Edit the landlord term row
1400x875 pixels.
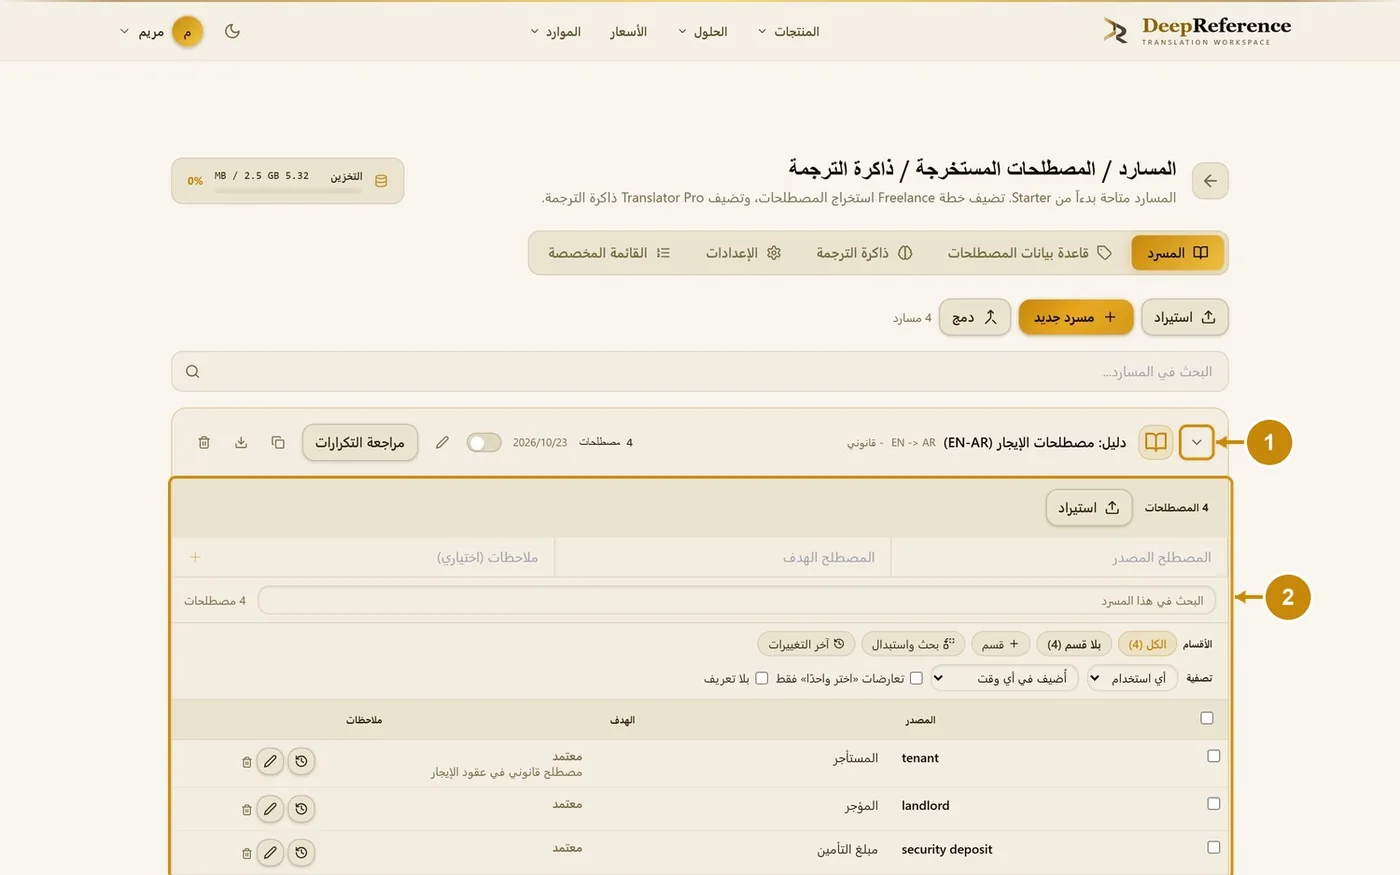[270, 808]
